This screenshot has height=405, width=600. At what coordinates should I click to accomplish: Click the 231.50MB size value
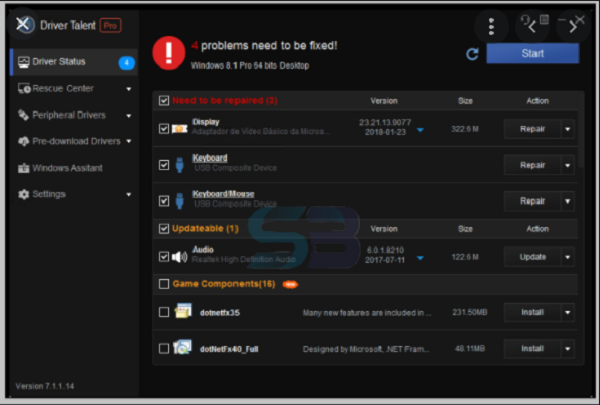470,312
